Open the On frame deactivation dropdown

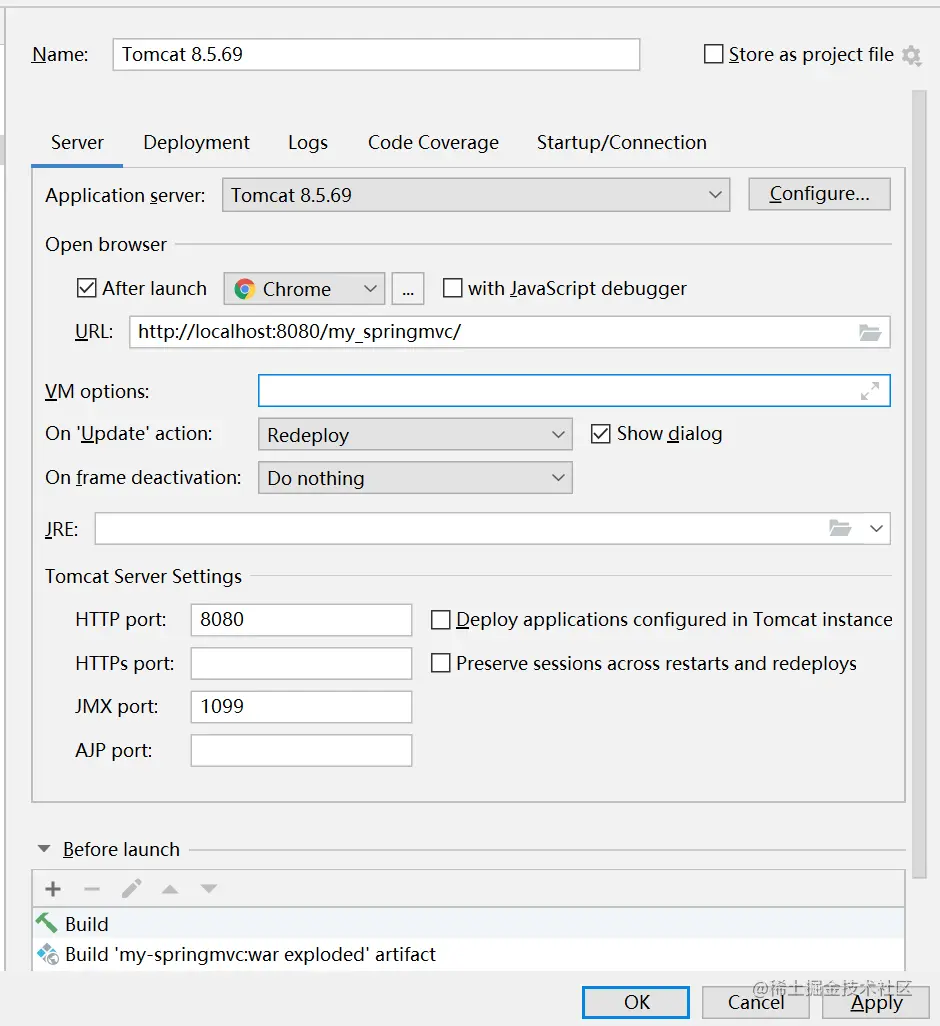coord(415,478)
